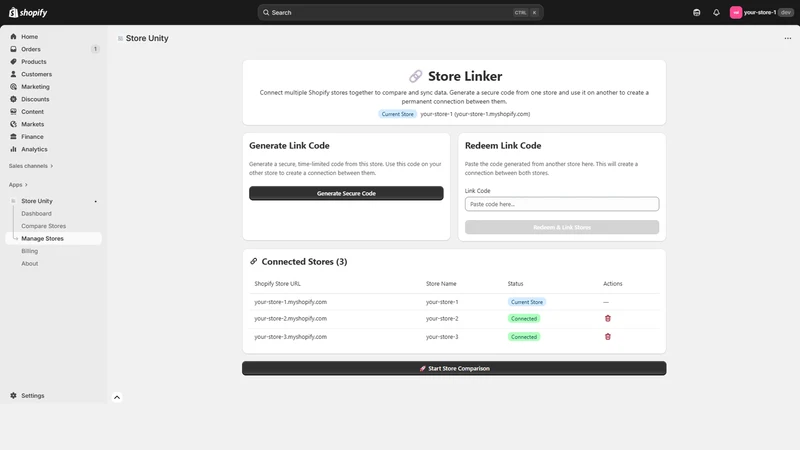Open the three-dot more actions menu

788,38
